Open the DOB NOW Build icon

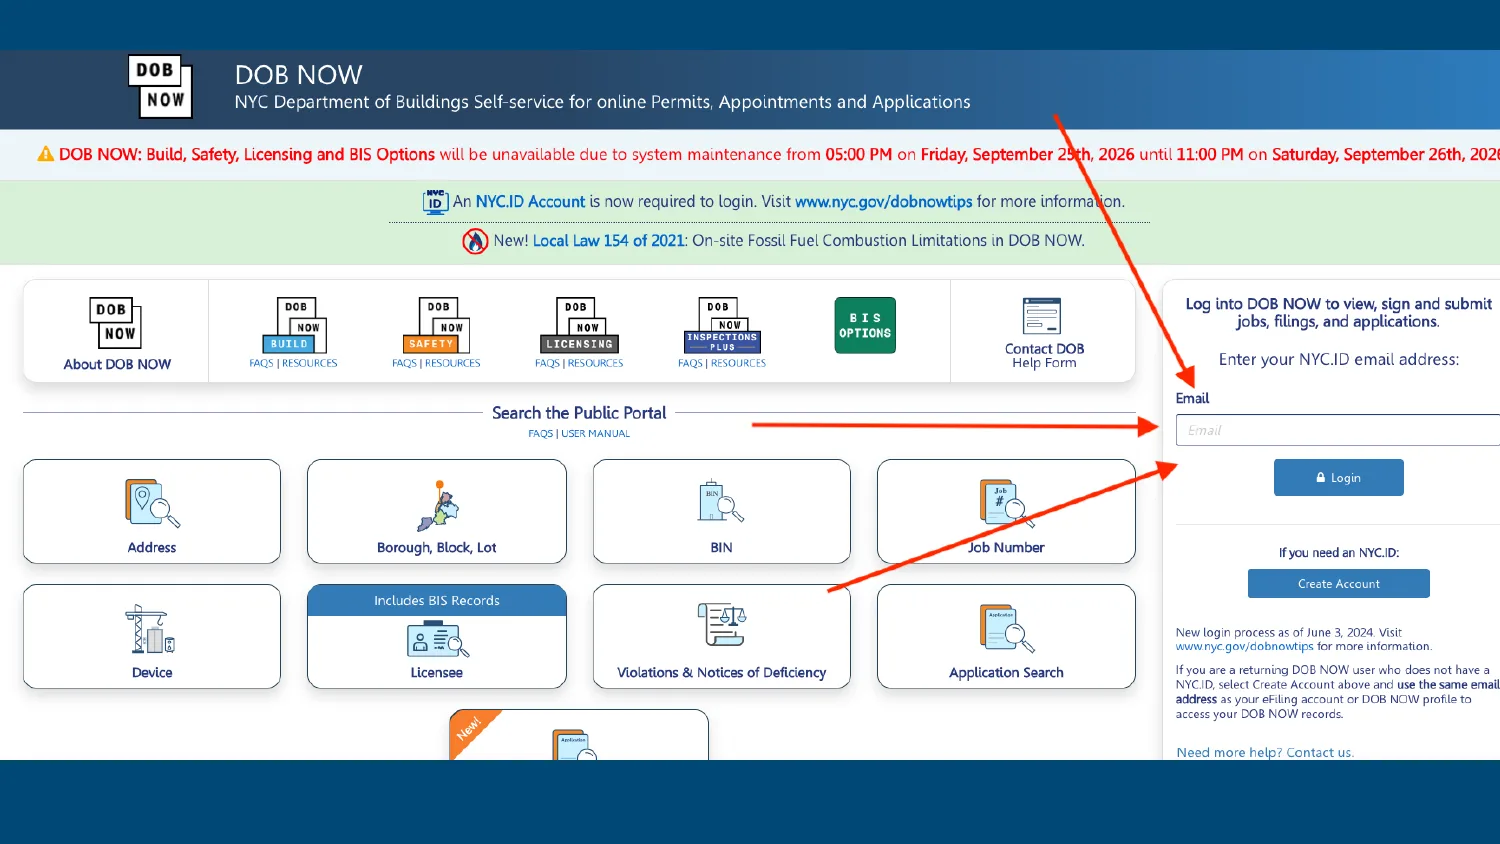294,325
